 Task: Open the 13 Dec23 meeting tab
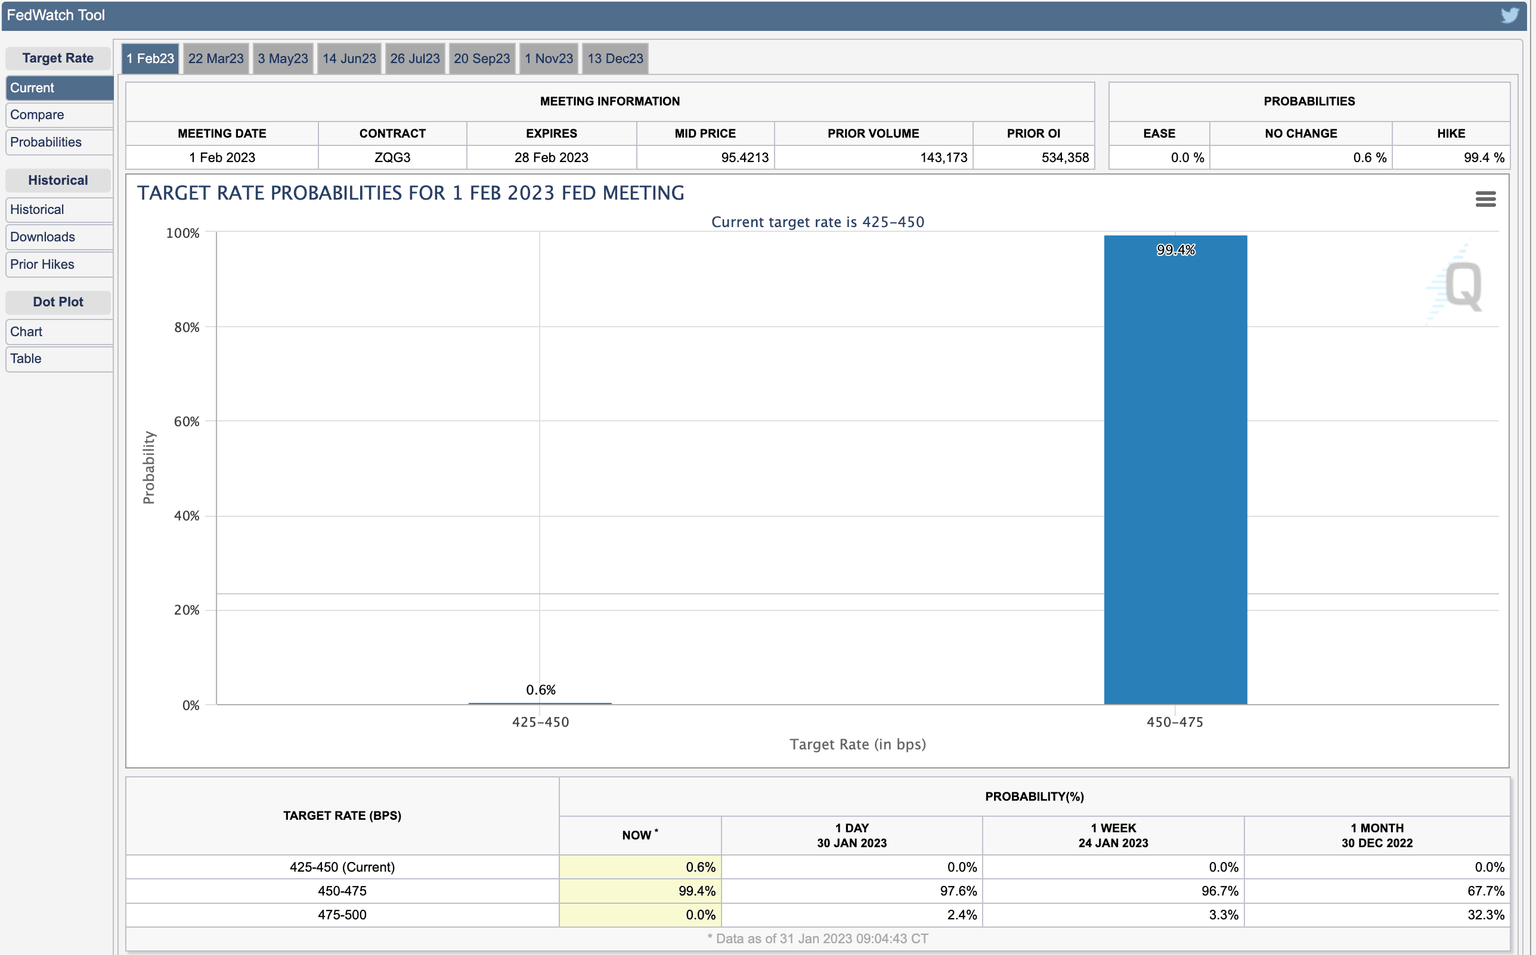pos(615,58)
